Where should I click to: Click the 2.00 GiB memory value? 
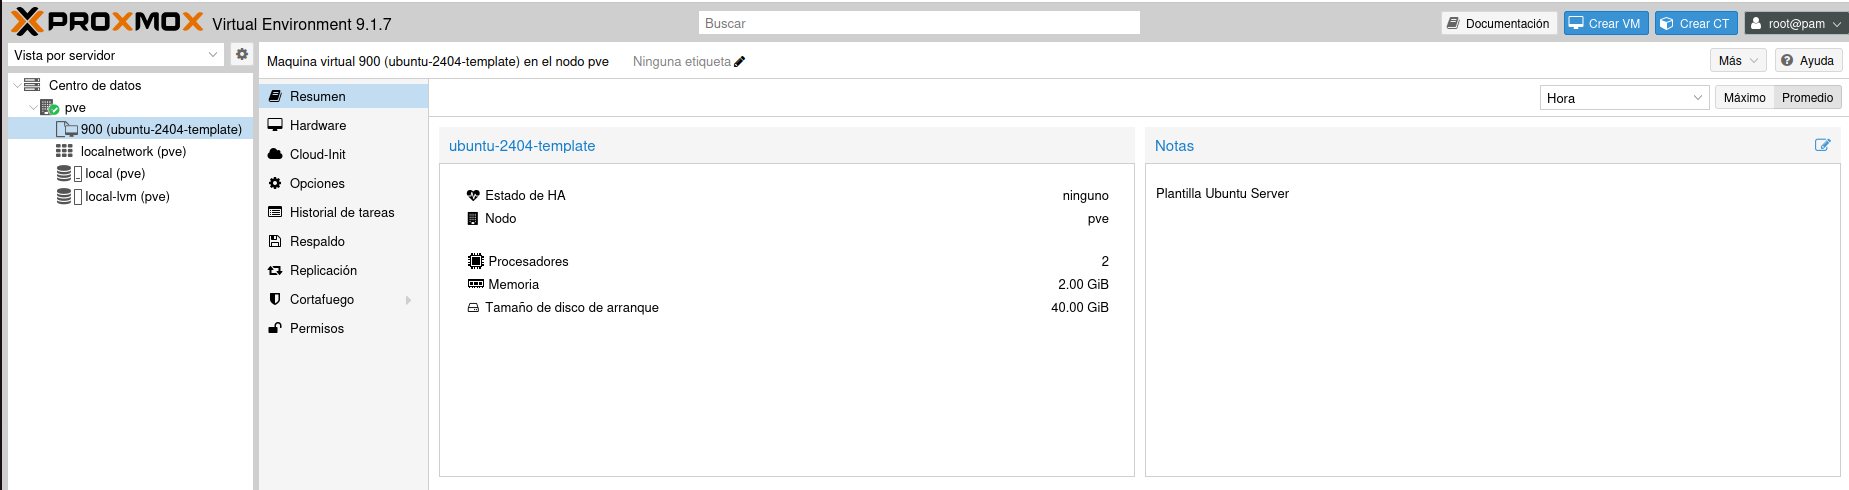[1083, 284]
